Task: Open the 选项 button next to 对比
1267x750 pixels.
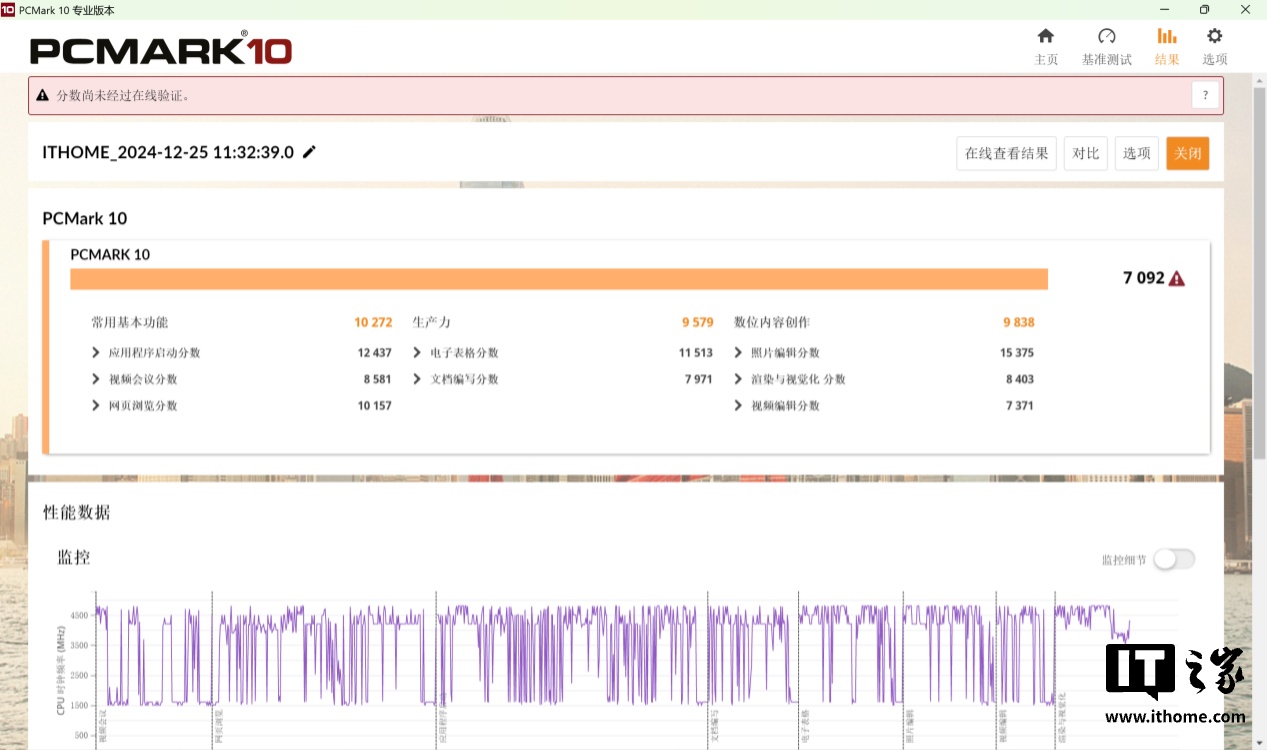Action: click(x=1136, y=153)
